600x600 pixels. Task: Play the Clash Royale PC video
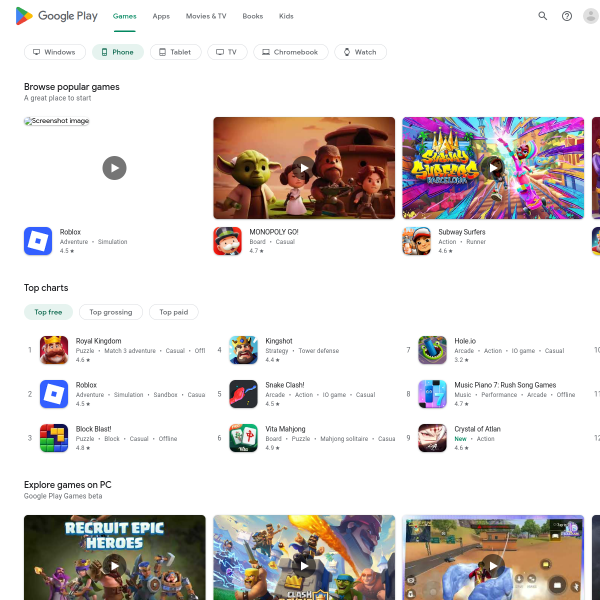[x=304, y=566]
